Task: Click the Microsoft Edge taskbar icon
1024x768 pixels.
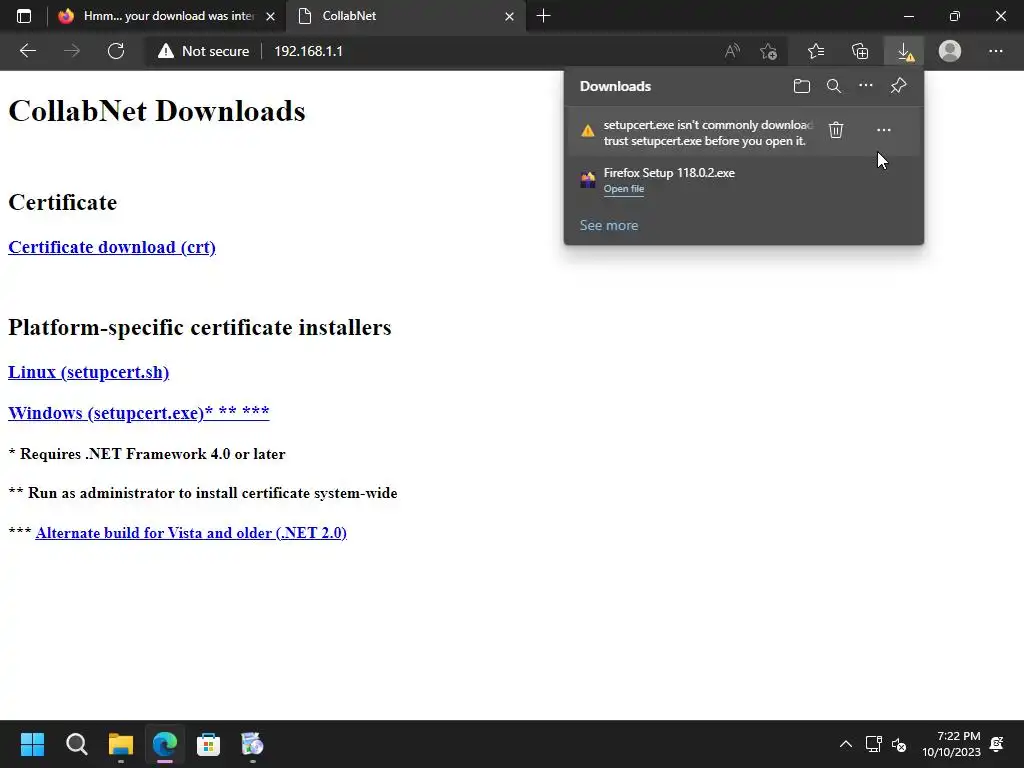Action: coord(165,744)
